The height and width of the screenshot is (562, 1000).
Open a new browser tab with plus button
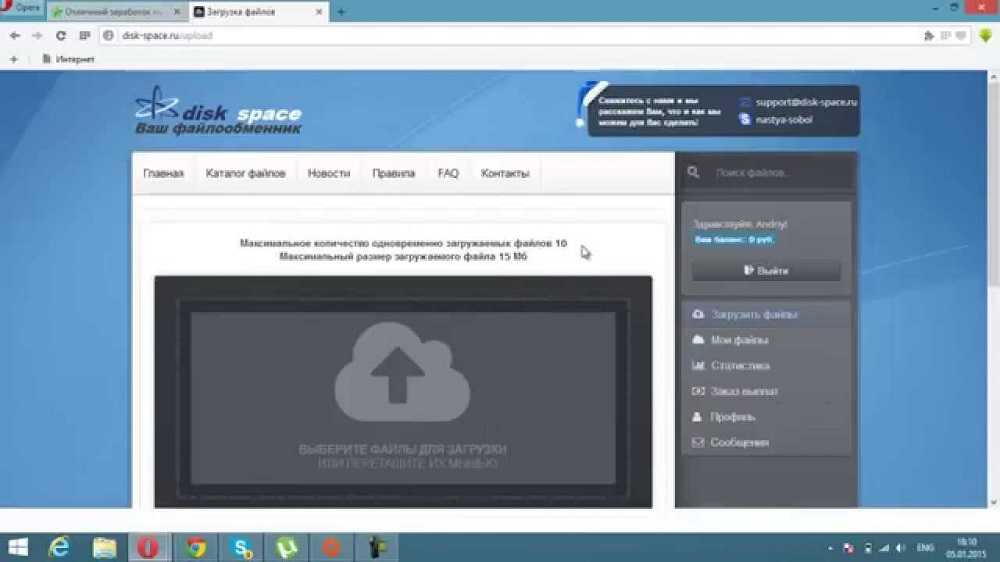[341, 12]
